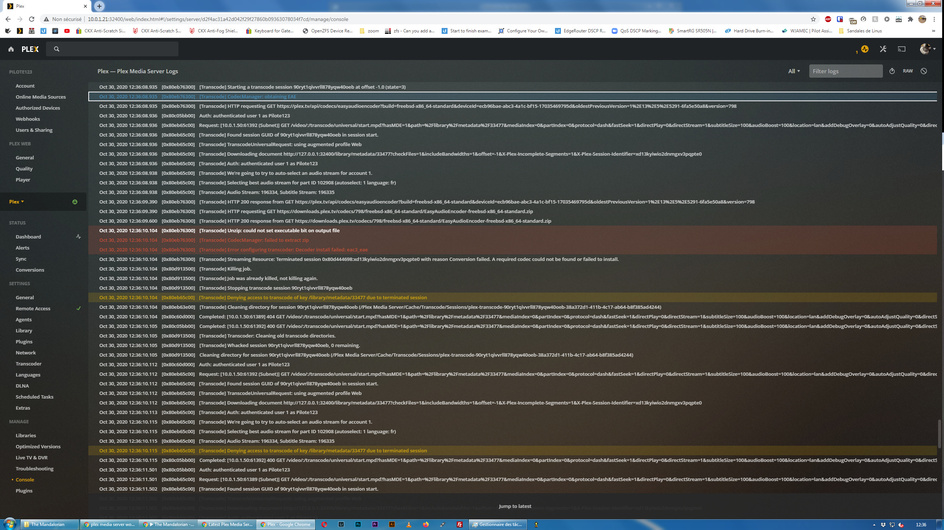Select log line 'Unzip: could not set executable bit'
This screenshot has height=530, width=944.
(x=513, y=231)
